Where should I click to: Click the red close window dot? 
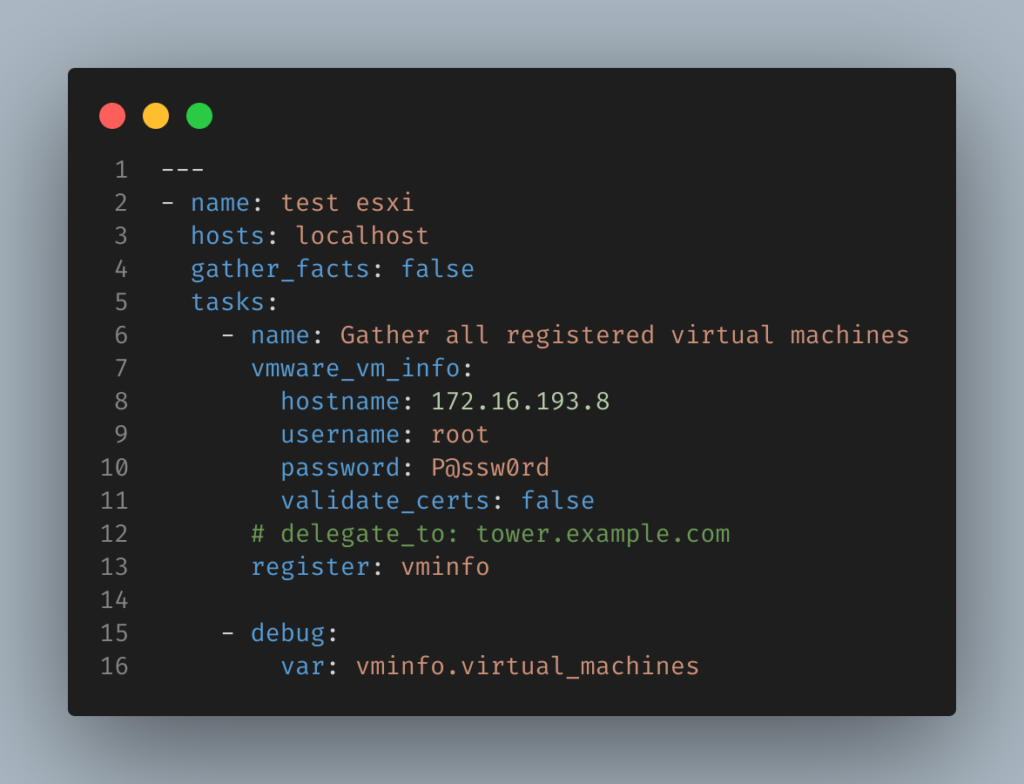coord(112,116)
